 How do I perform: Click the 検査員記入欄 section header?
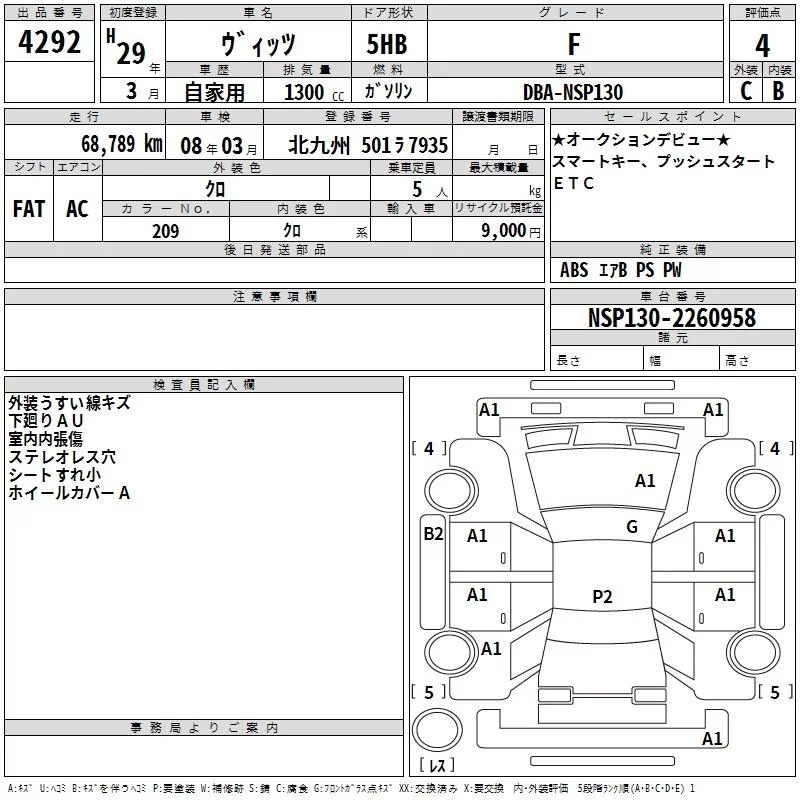coord(204,385)
